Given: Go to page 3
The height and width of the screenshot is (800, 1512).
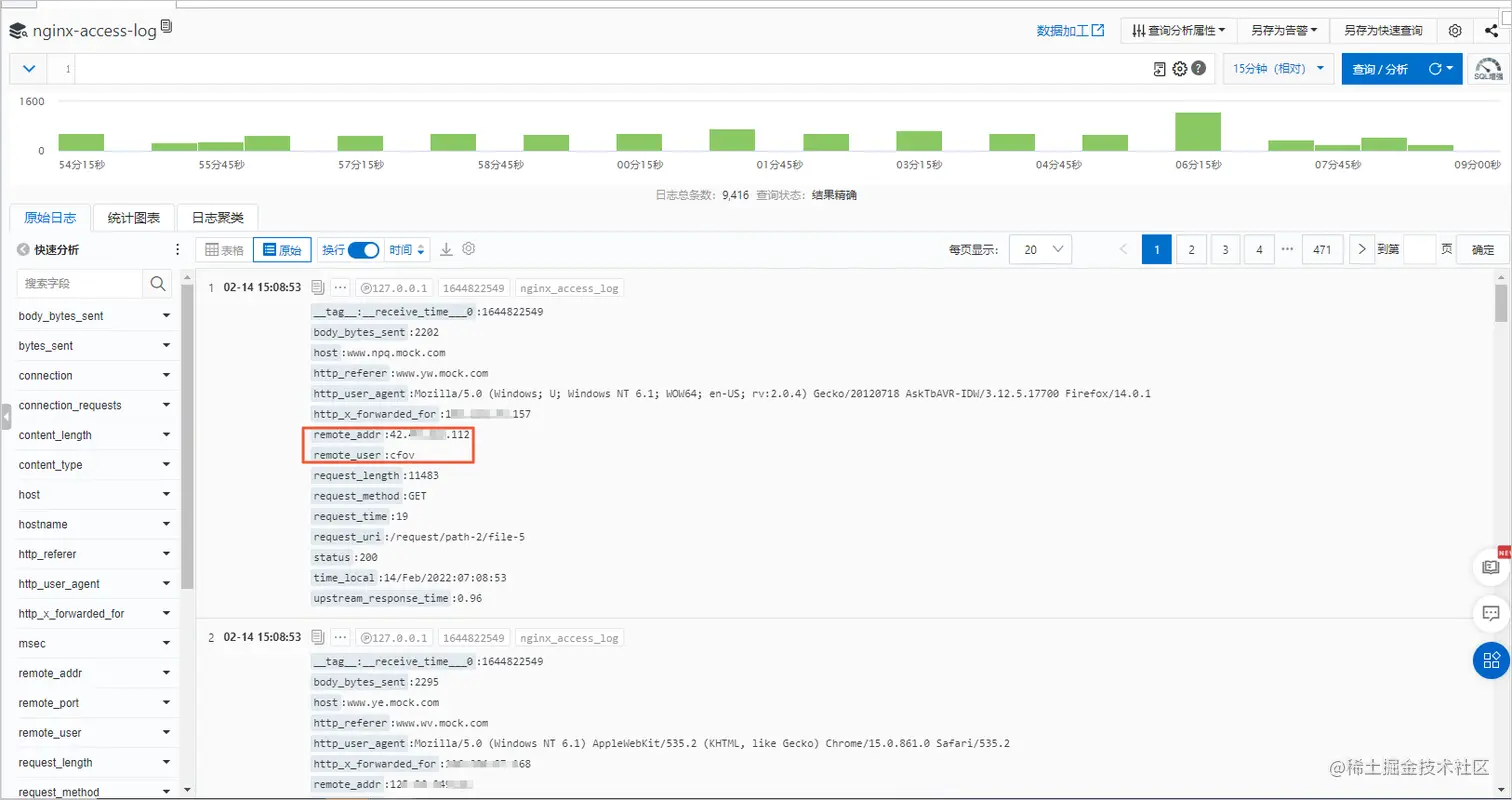Looking at the screenshot, I should pos(1225,250).
